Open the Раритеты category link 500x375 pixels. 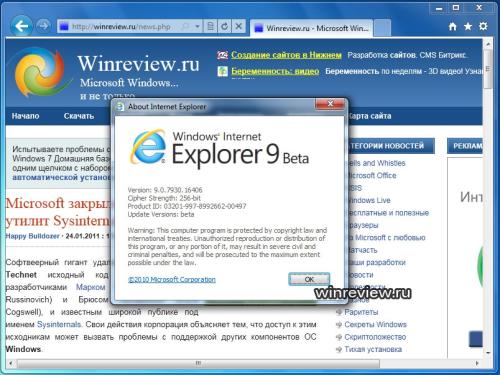pyautogui.click(x=361, y=312)
